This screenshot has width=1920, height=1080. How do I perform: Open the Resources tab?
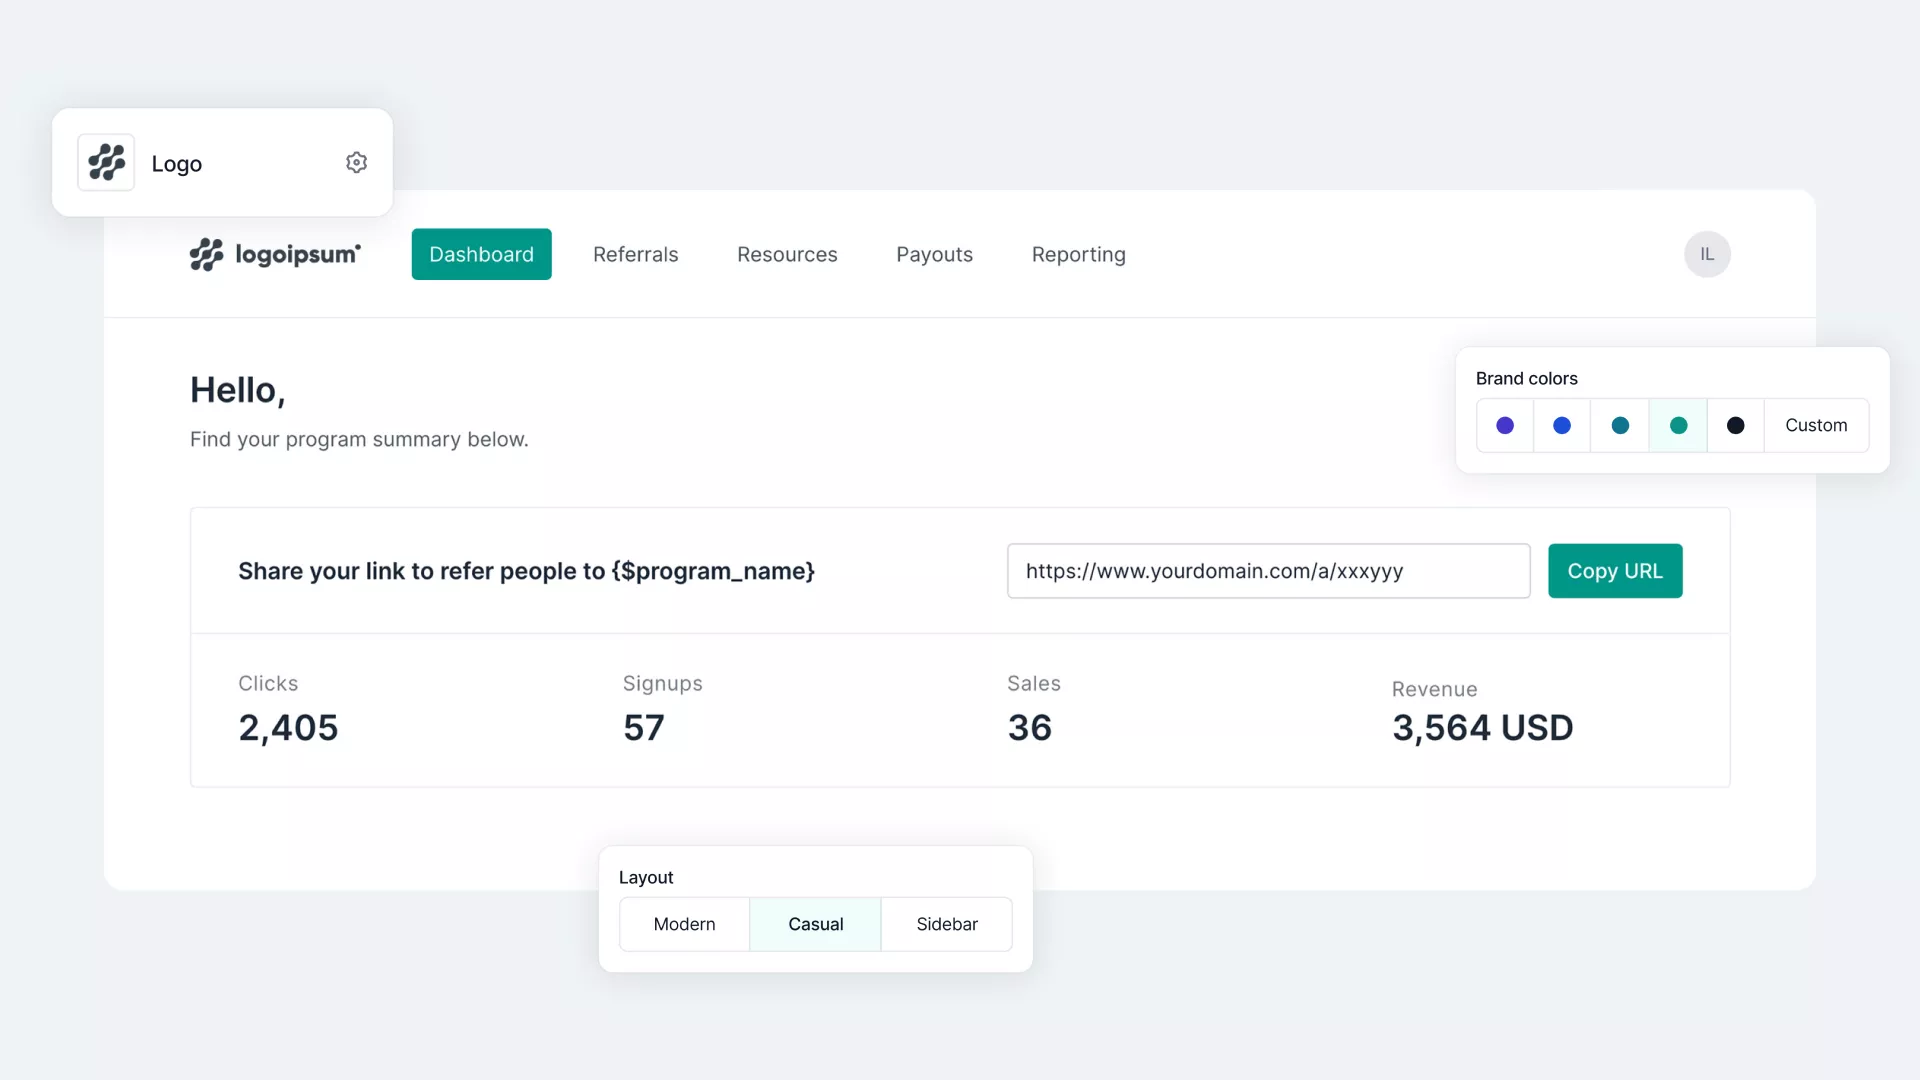click(x=787, y=254)
